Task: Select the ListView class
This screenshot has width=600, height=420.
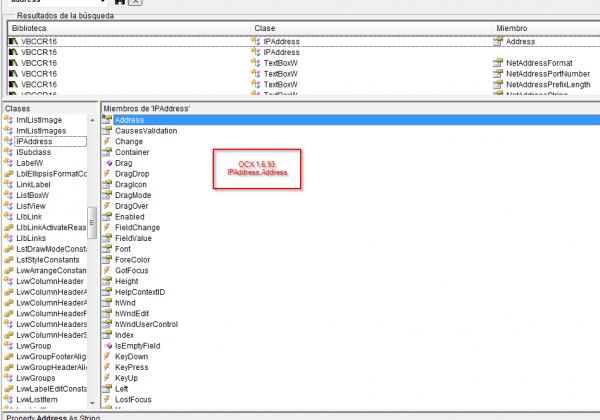Action: (31, 206)
